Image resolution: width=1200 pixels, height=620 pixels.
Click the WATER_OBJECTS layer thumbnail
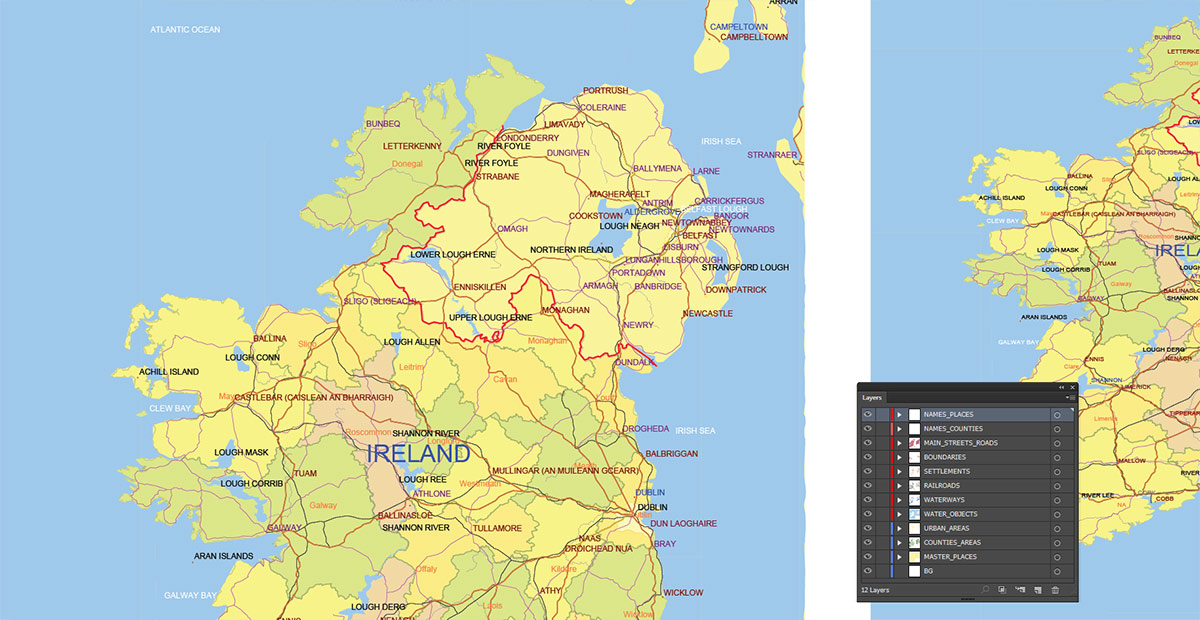click(914, 514)
